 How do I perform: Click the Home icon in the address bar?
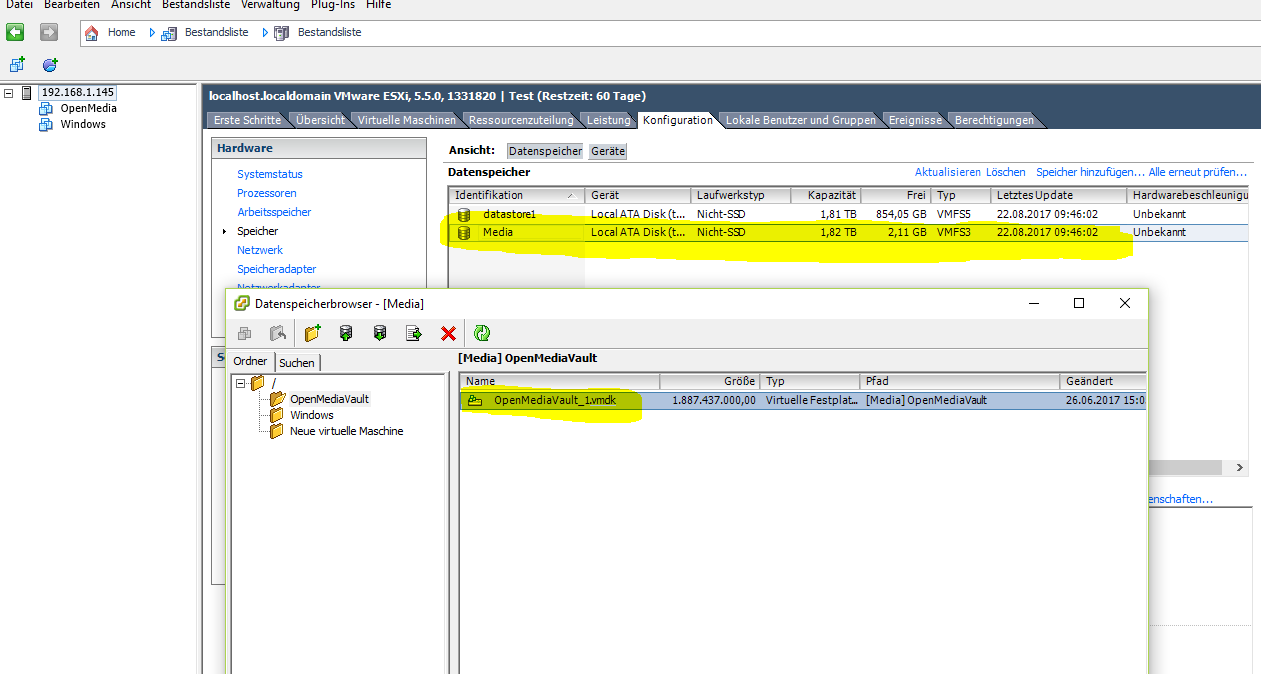point(92,33)
